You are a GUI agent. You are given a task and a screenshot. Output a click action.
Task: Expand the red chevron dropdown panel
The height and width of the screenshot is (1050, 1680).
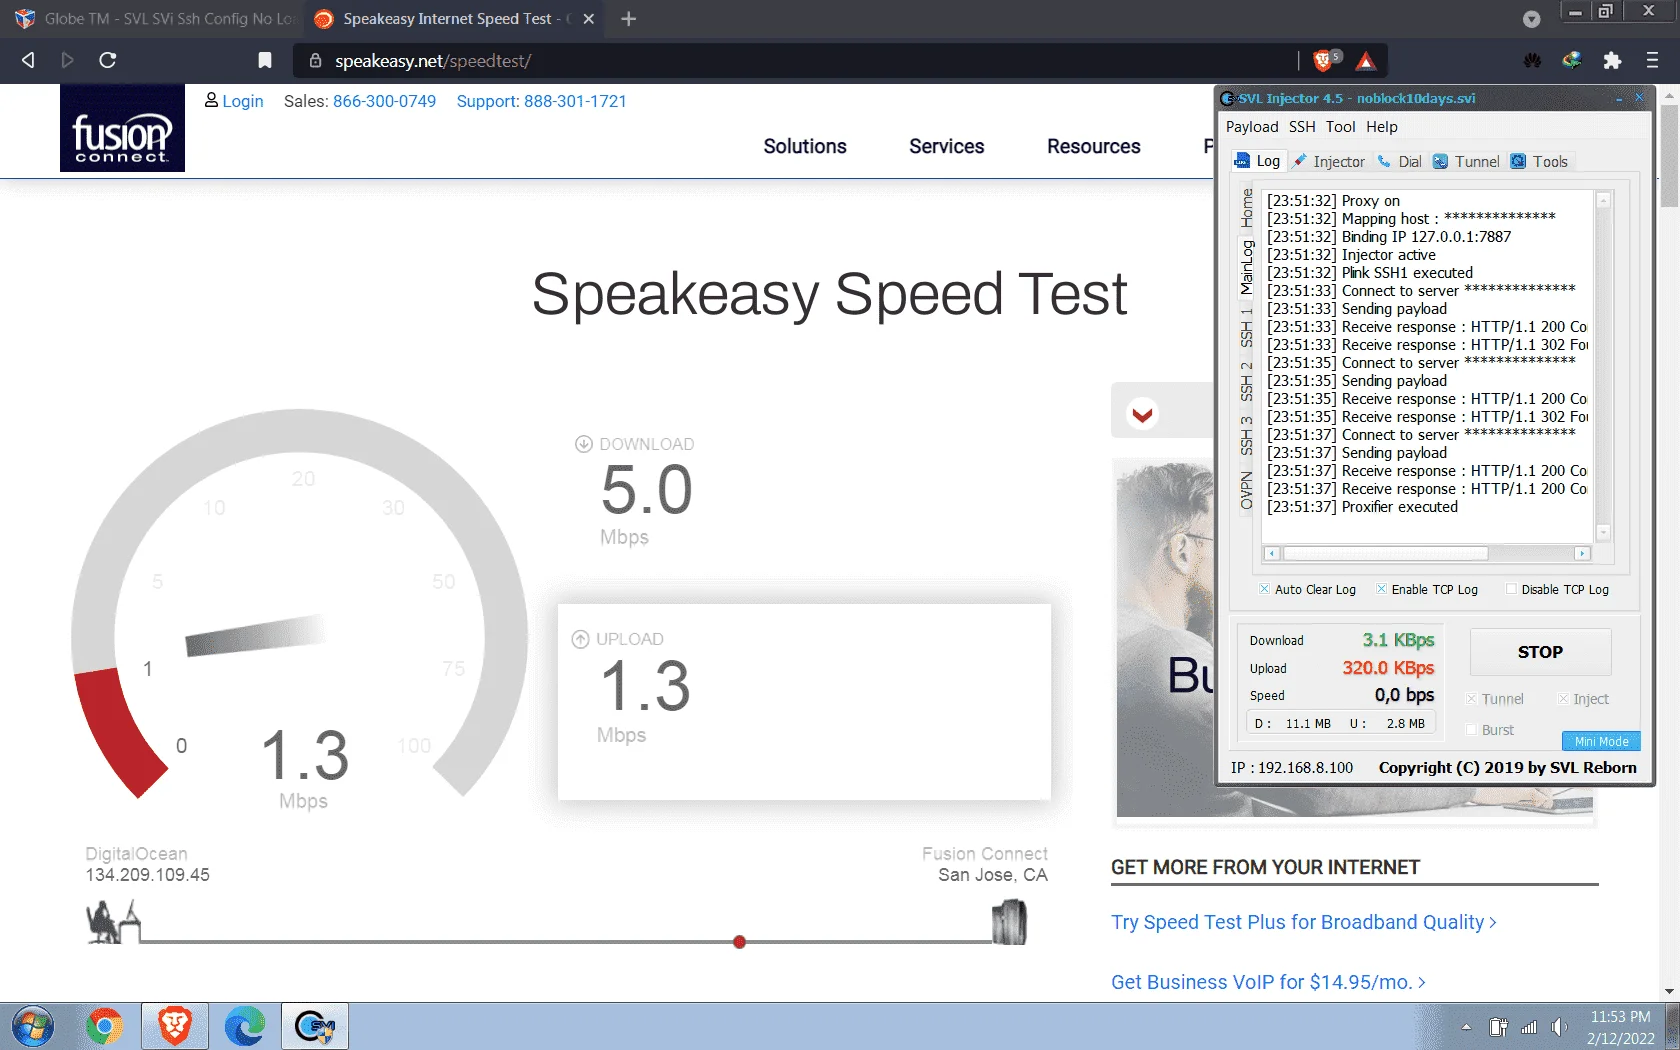(1143, 413)
